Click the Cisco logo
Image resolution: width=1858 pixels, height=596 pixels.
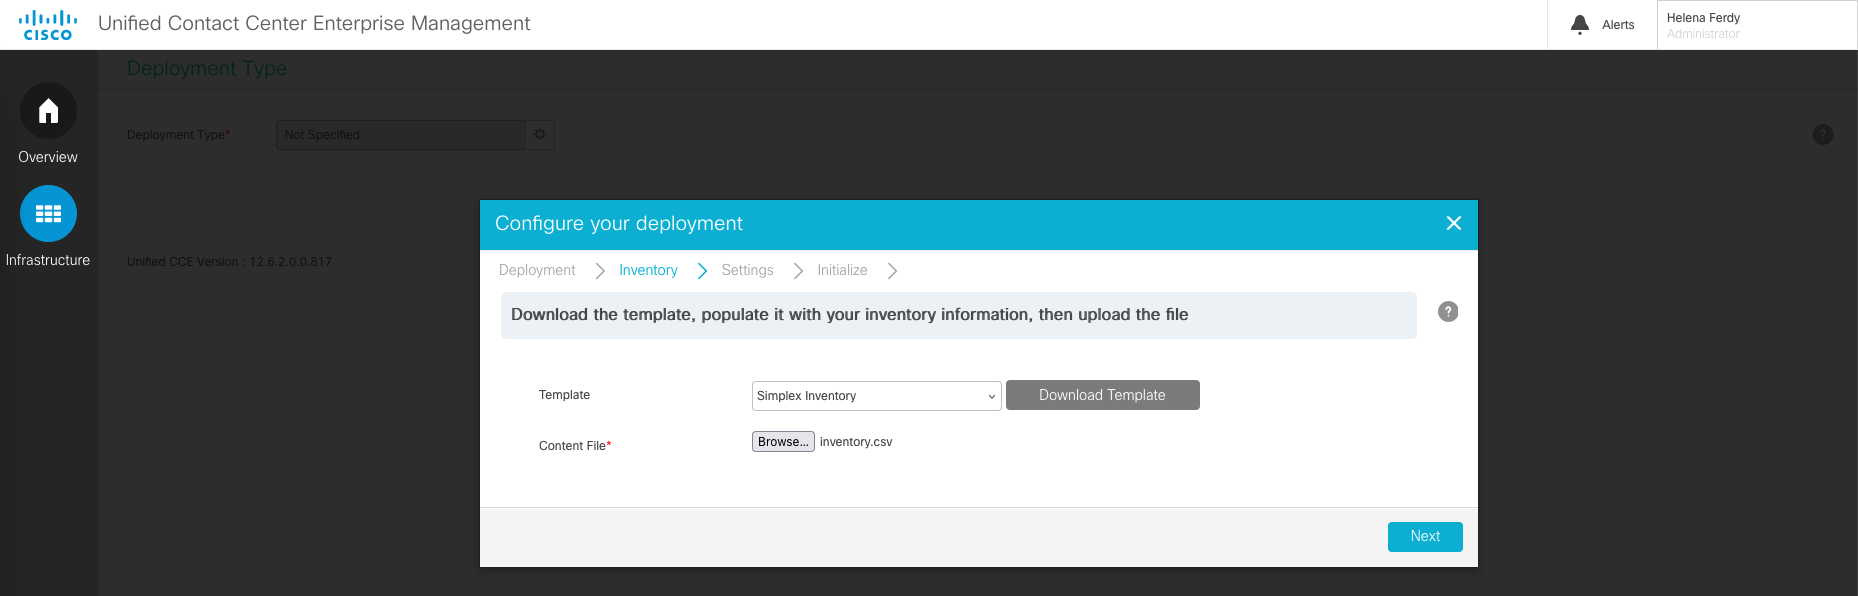pos(47,25)
